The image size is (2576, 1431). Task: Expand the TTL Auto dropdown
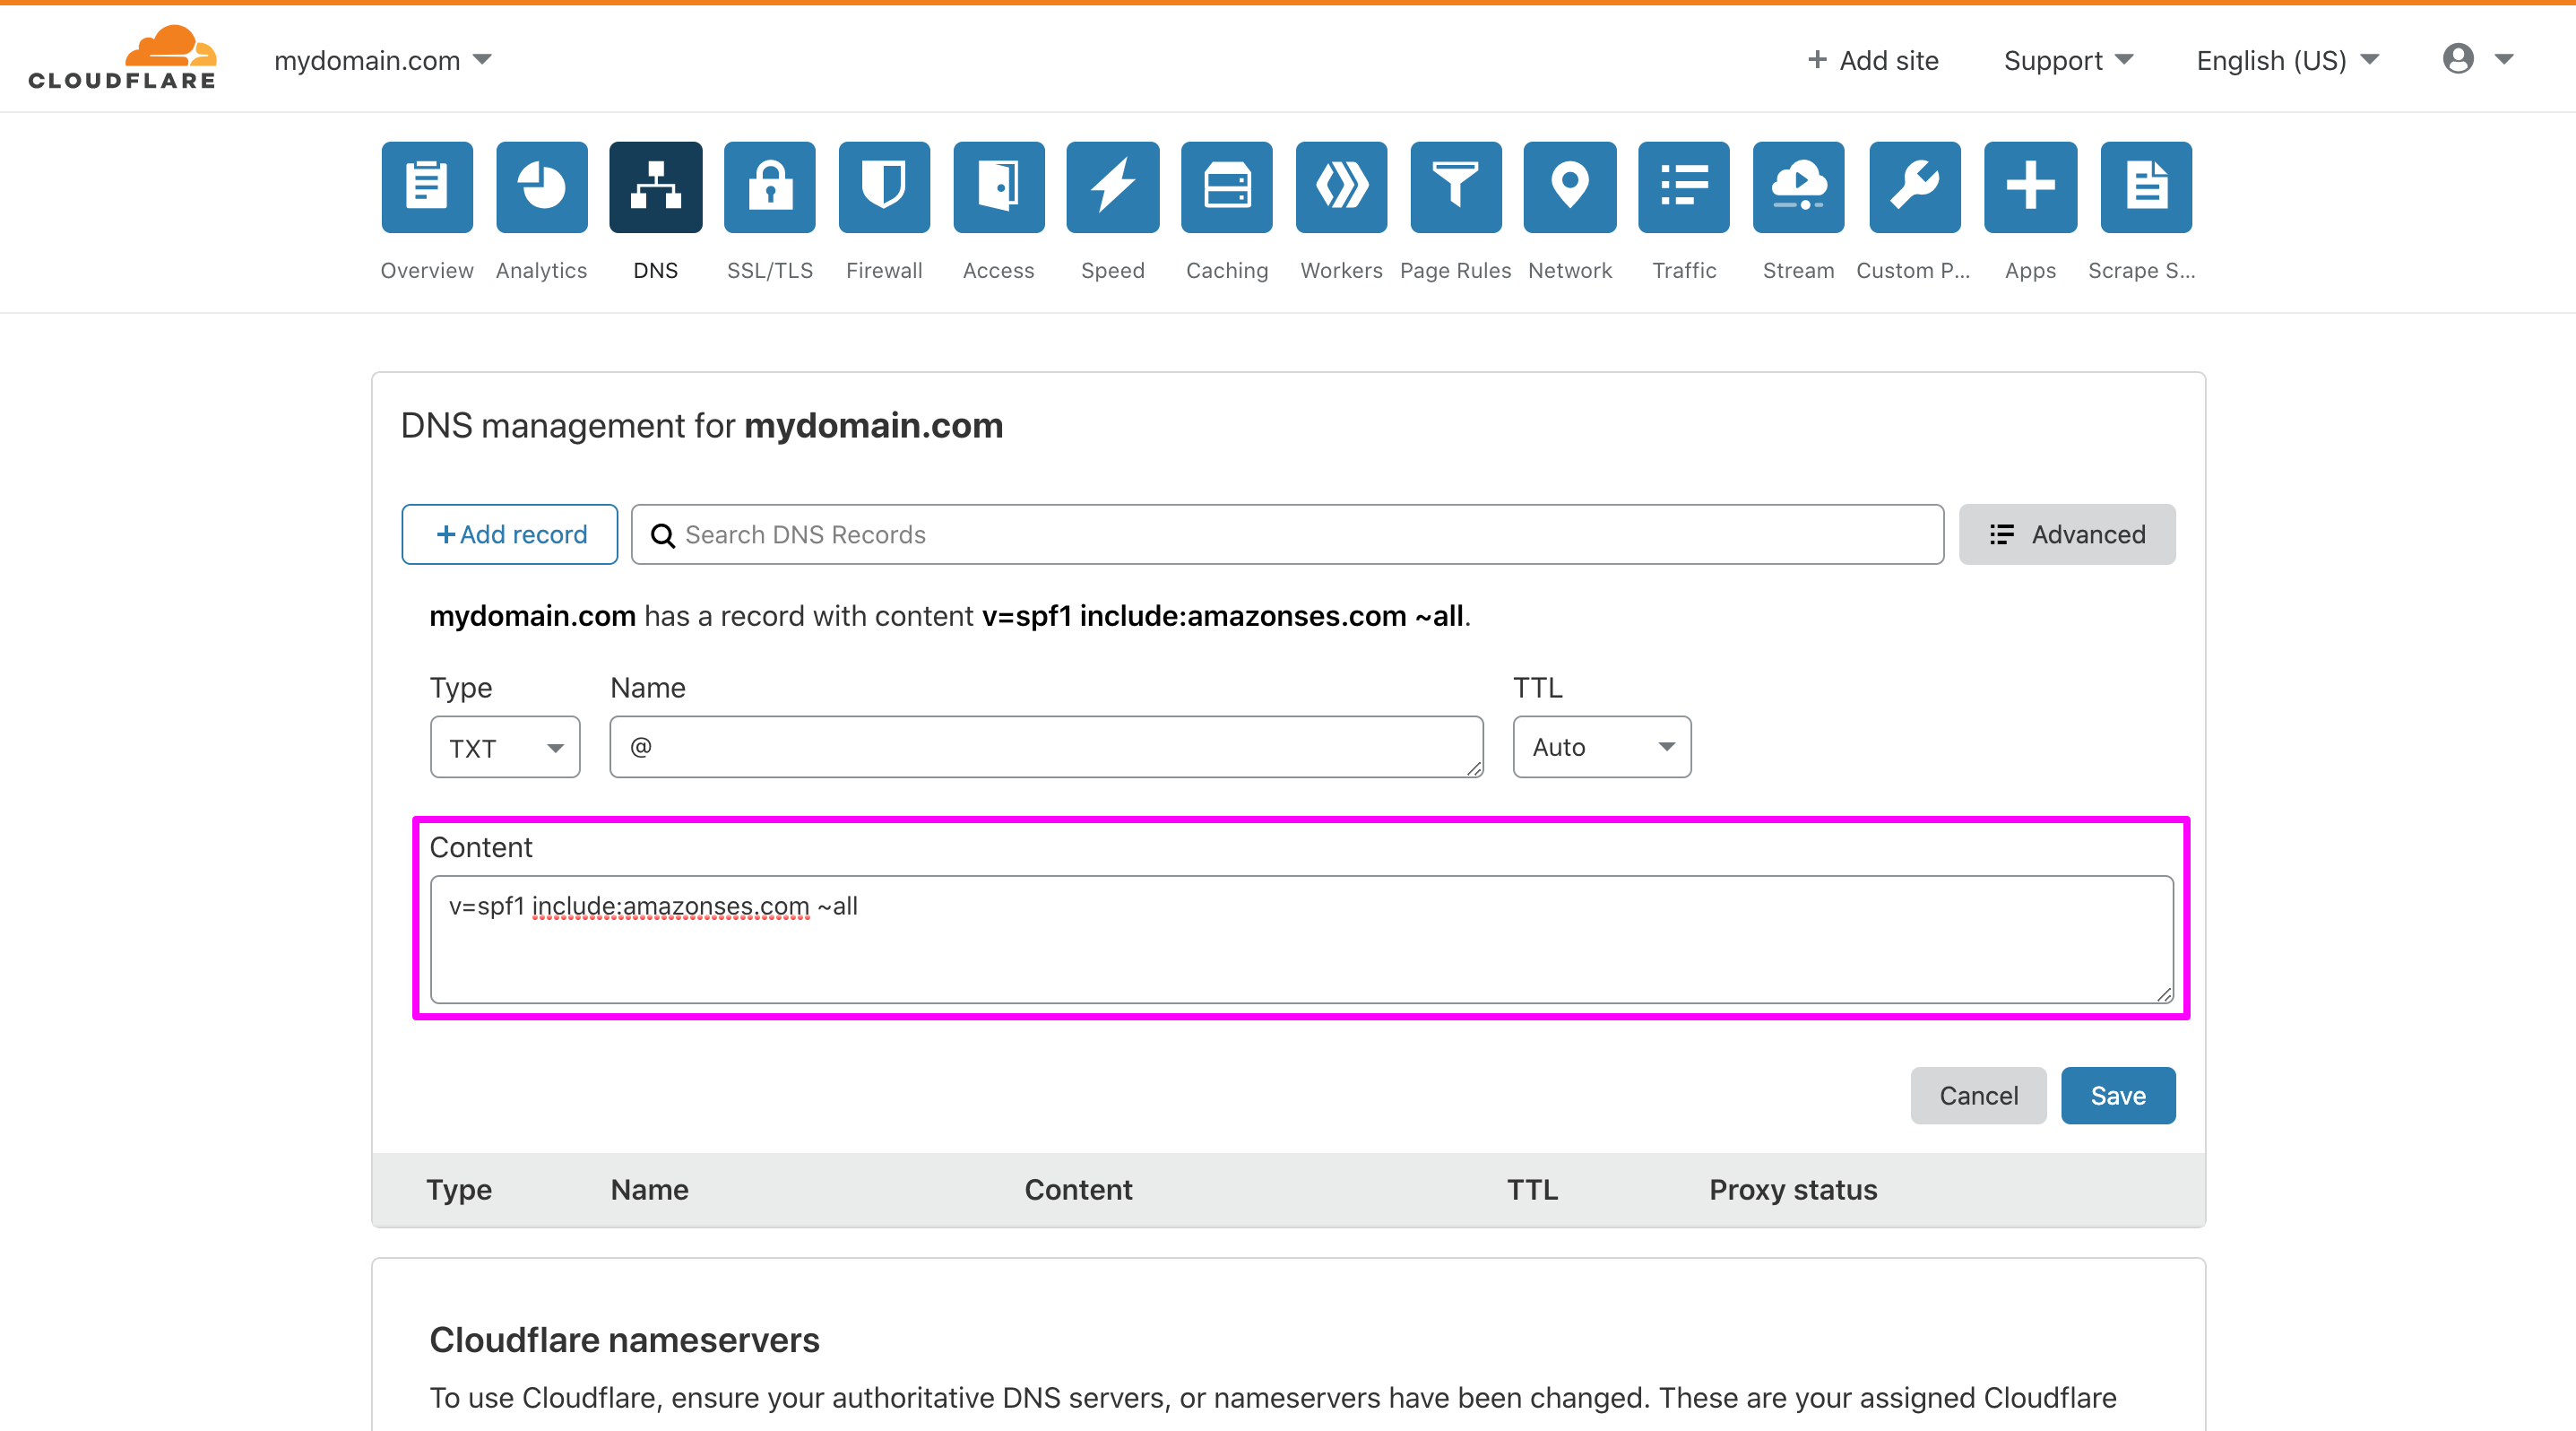coord(1595,745)
